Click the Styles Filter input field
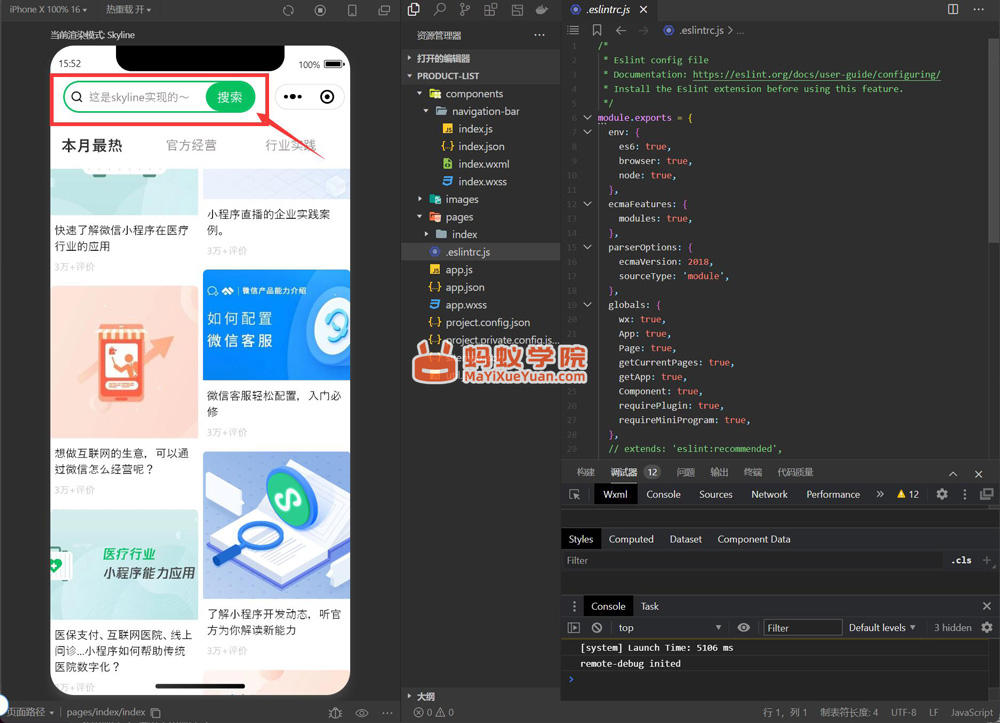 point(753,560)
